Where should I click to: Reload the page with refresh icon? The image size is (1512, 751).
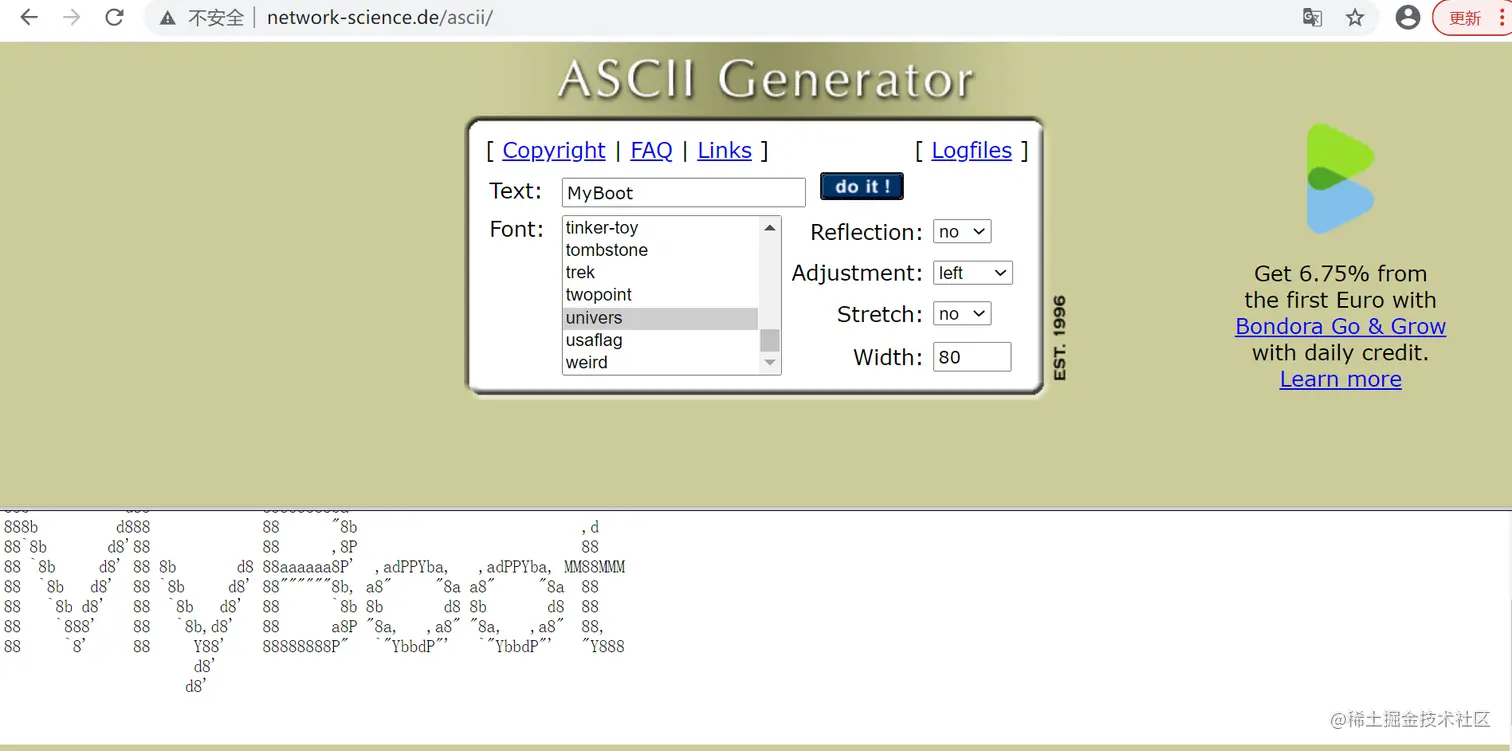[115, 17]
